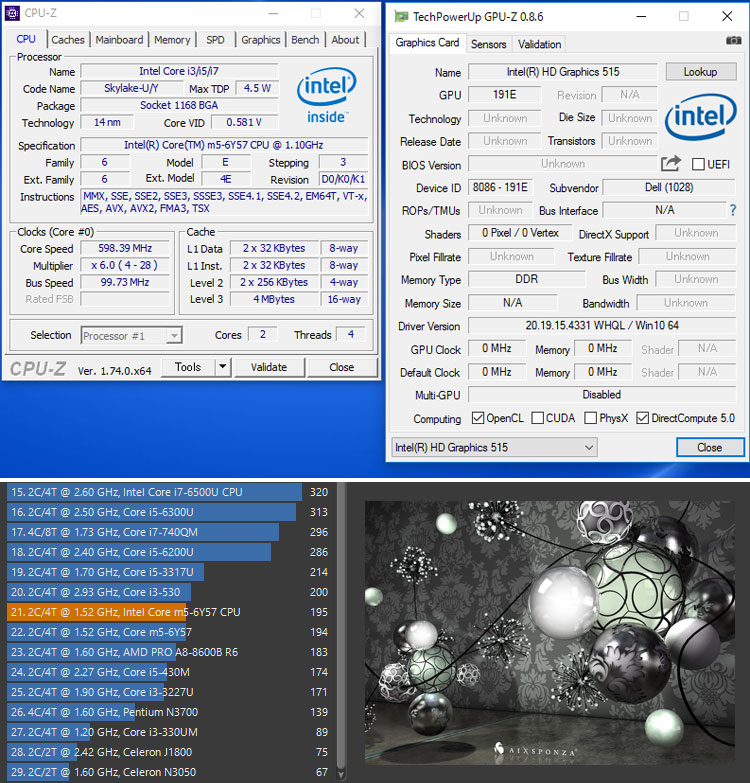This screenshot has height=783, width=750.
Task: Click the Close button in GPU-Z
Action: coord(710,447)
